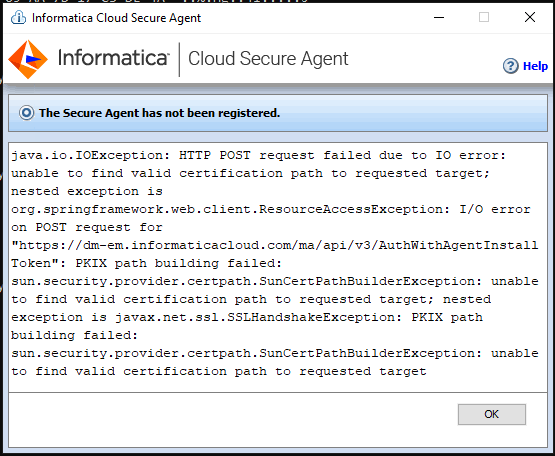Click the circular status icon beside registration message
The image size is (555, 456).
point(27,113)
